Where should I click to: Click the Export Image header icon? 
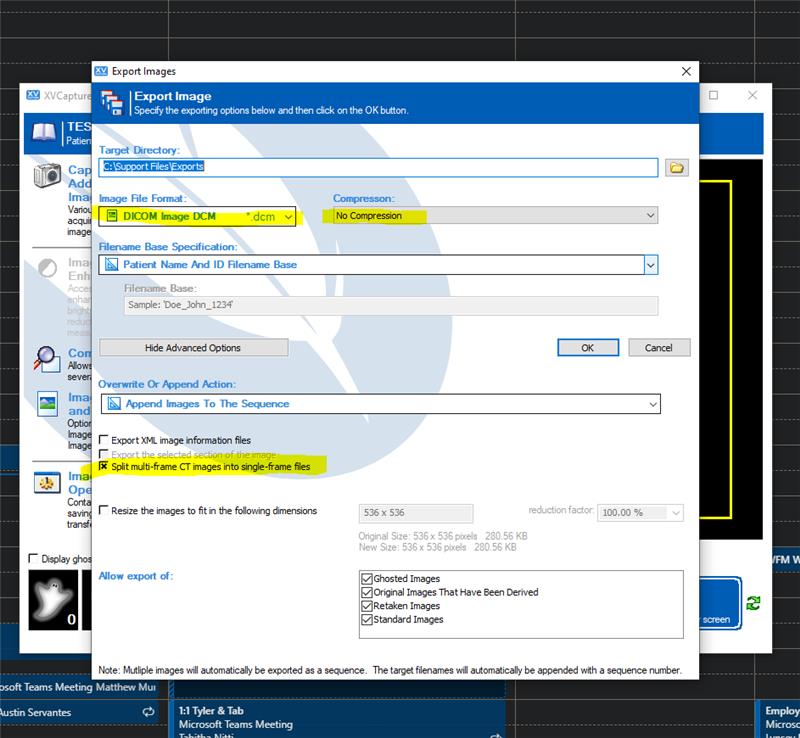112,103
